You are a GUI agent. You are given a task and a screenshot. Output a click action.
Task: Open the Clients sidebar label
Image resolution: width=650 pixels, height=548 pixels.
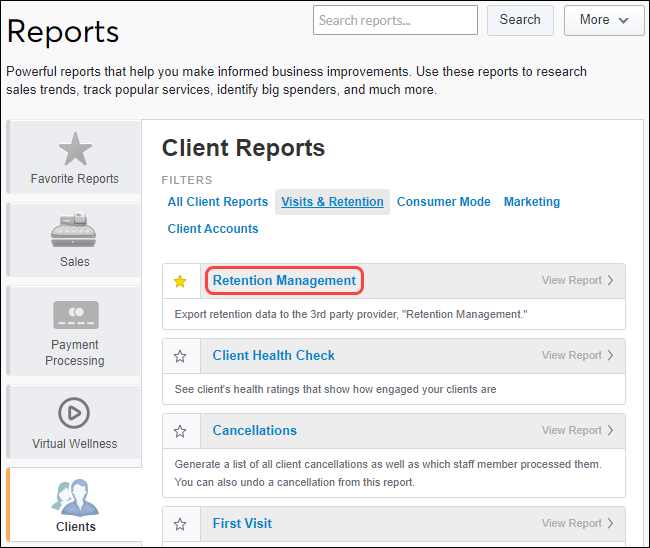76,527
